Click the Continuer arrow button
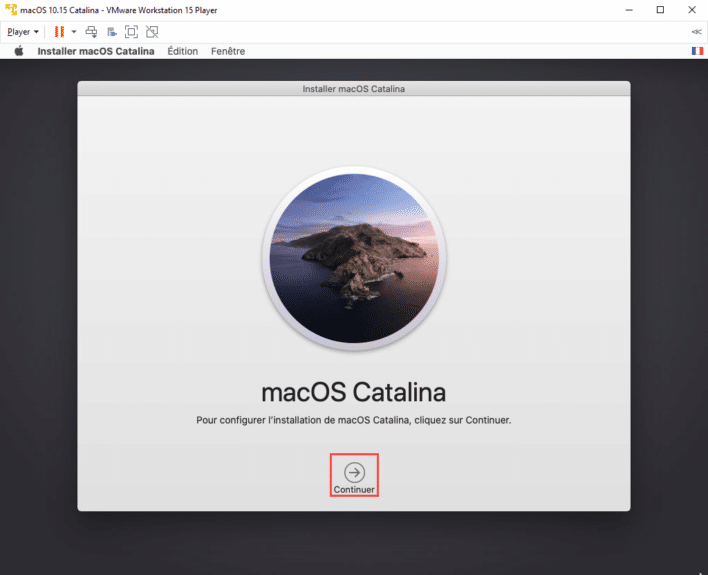This screenshot has width=708, height=575. (x=354, y=472)
